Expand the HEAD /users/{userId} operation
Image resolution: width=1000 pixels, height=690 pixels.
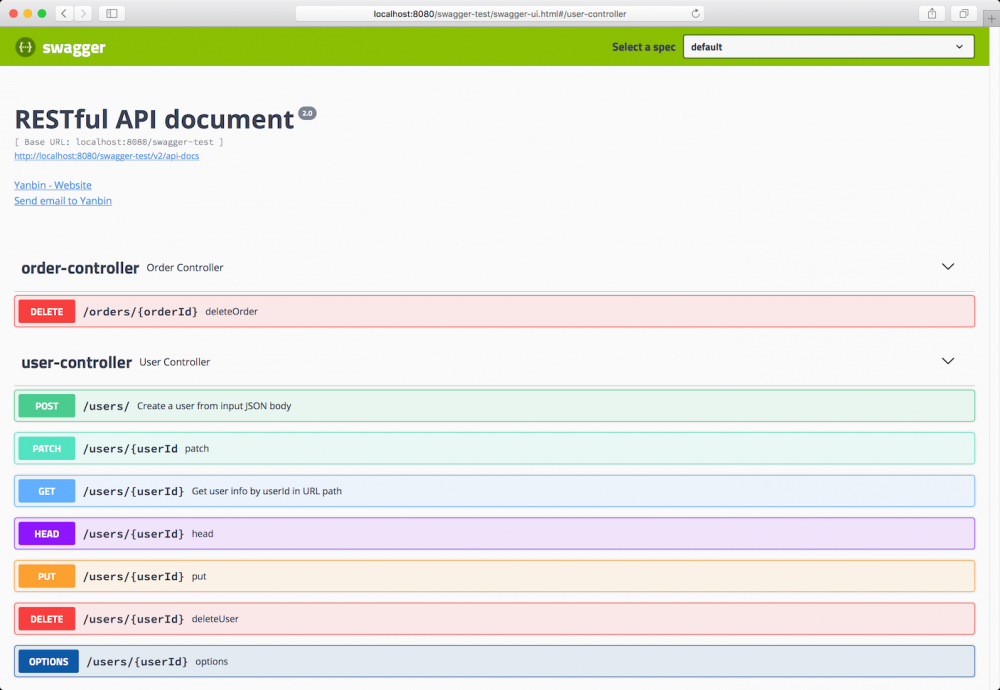click(494, 534)
